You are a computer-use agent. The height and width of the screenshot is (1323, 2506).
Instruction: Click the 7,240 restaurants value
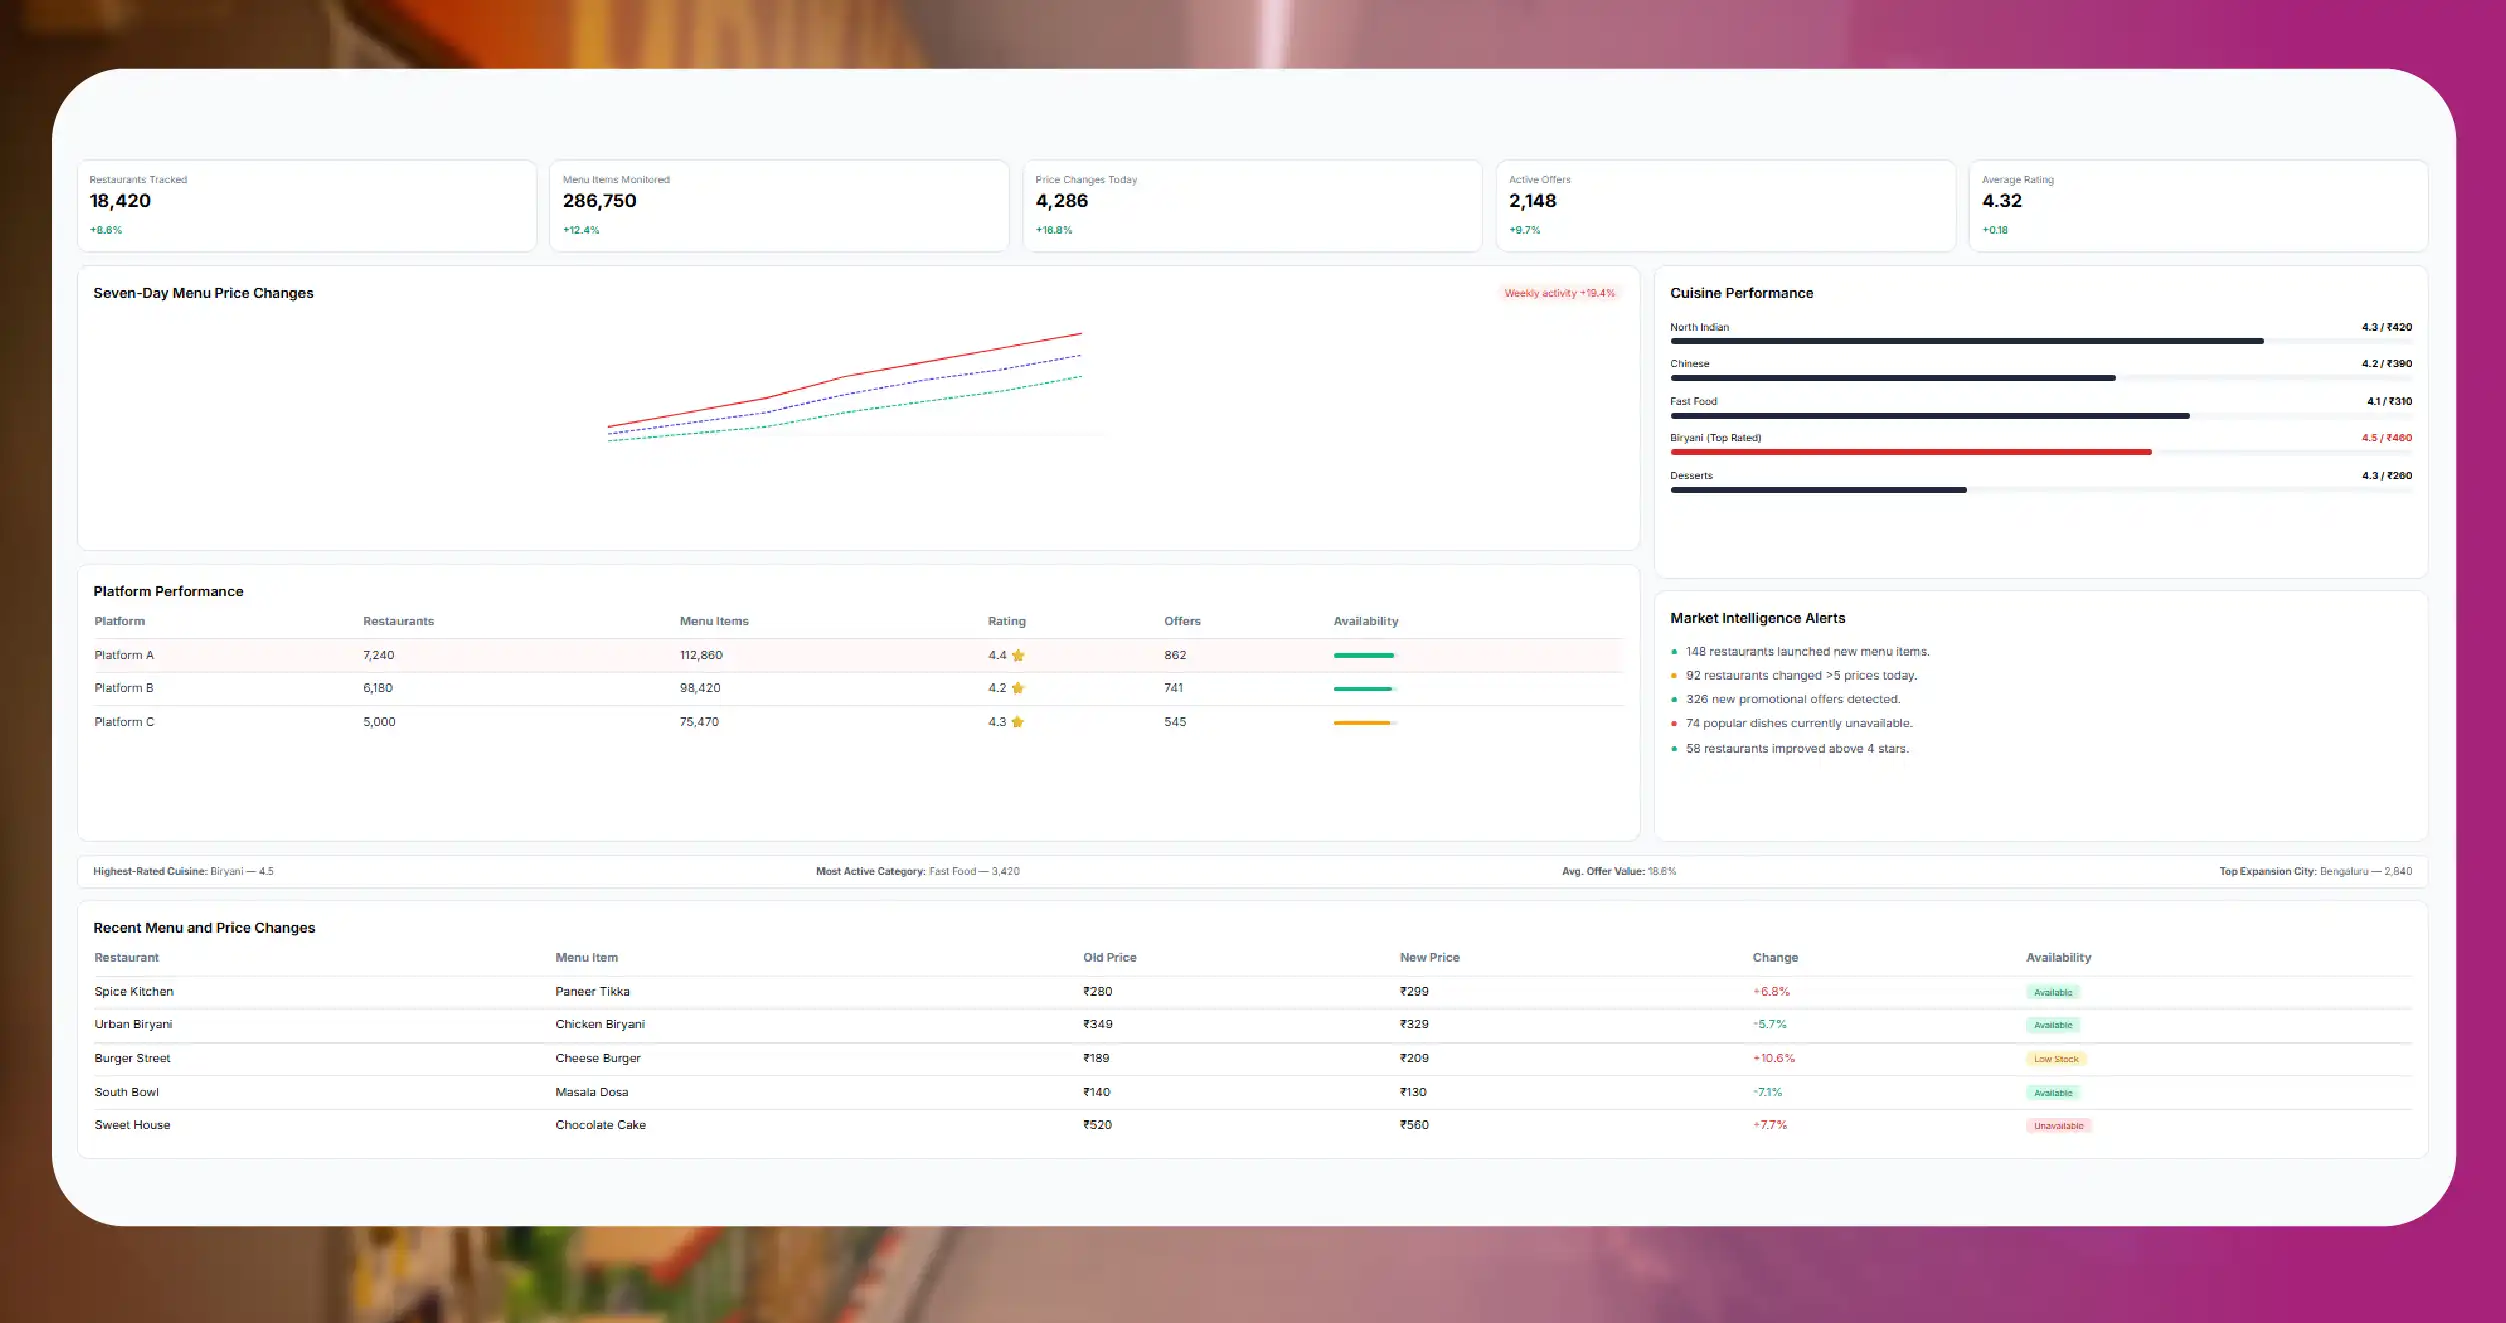click(379, 655)
